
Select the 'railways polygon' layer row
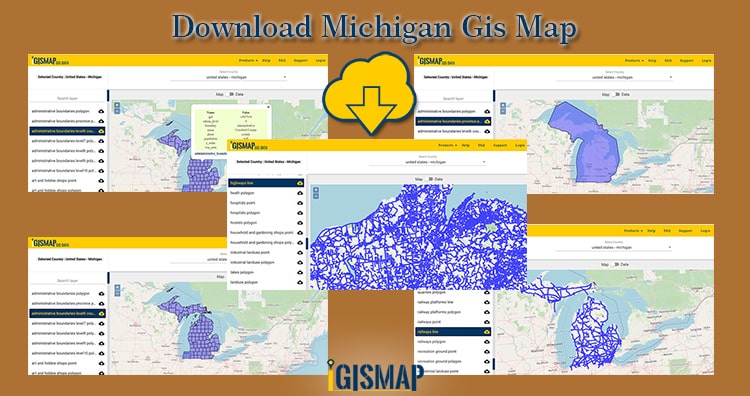453,342
